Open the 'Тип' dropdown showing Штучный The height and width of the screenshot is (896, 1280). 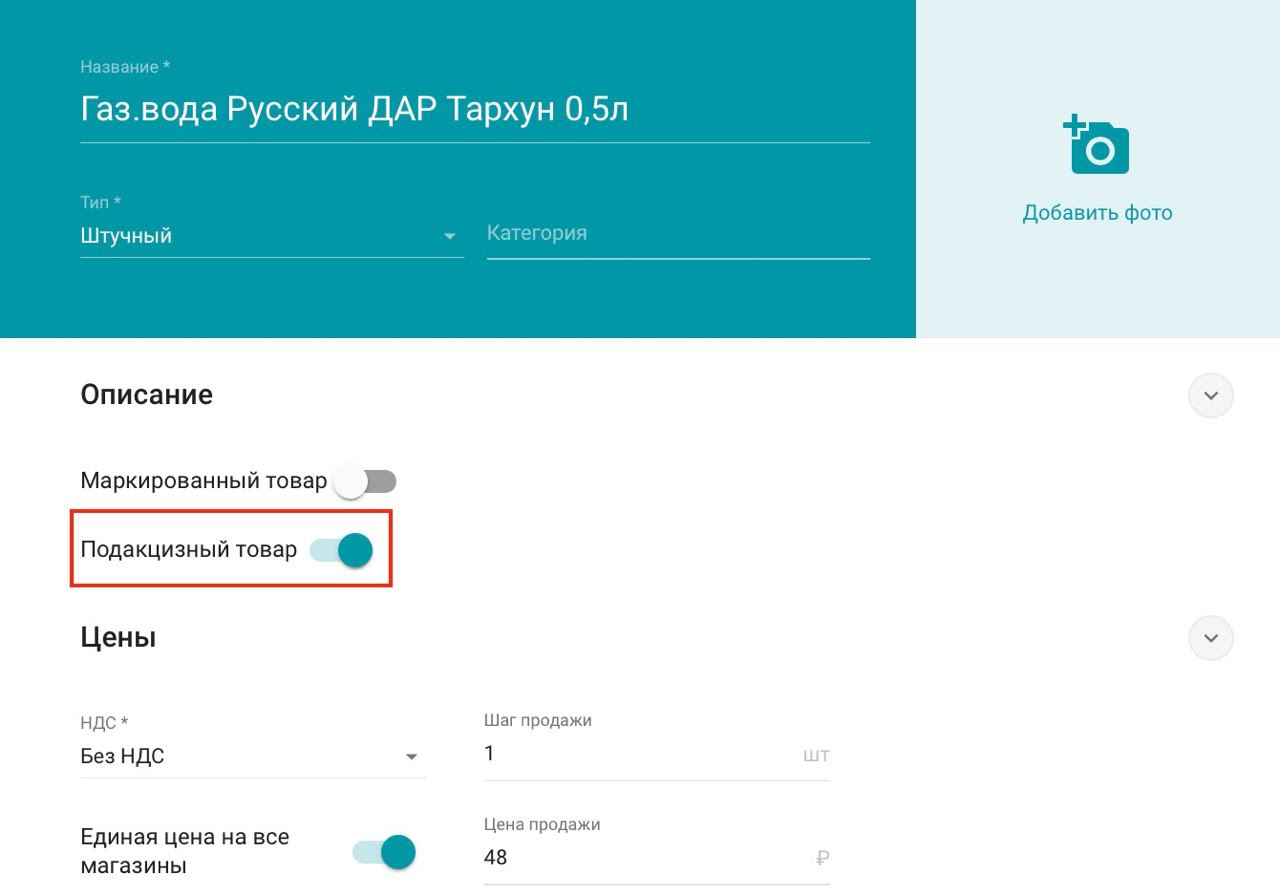(x=271, y=236)
